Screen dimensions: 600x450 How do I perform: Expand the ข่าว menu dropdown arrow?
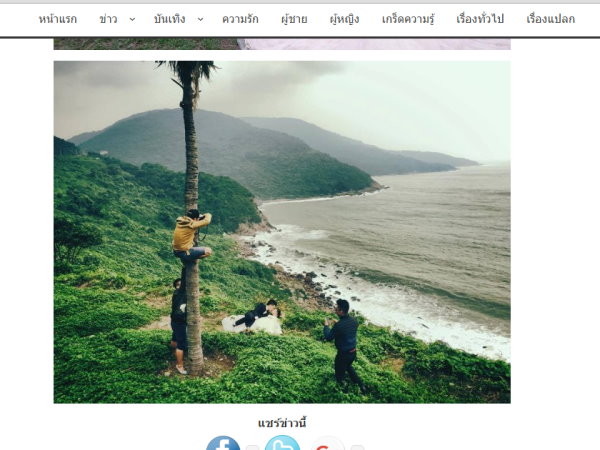pos(132,19)
